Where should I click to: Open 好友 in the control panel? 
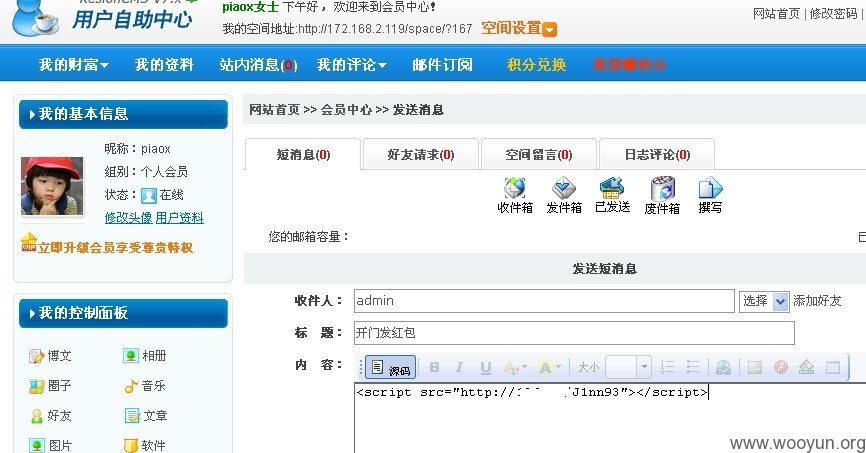[x=50, y=415]
